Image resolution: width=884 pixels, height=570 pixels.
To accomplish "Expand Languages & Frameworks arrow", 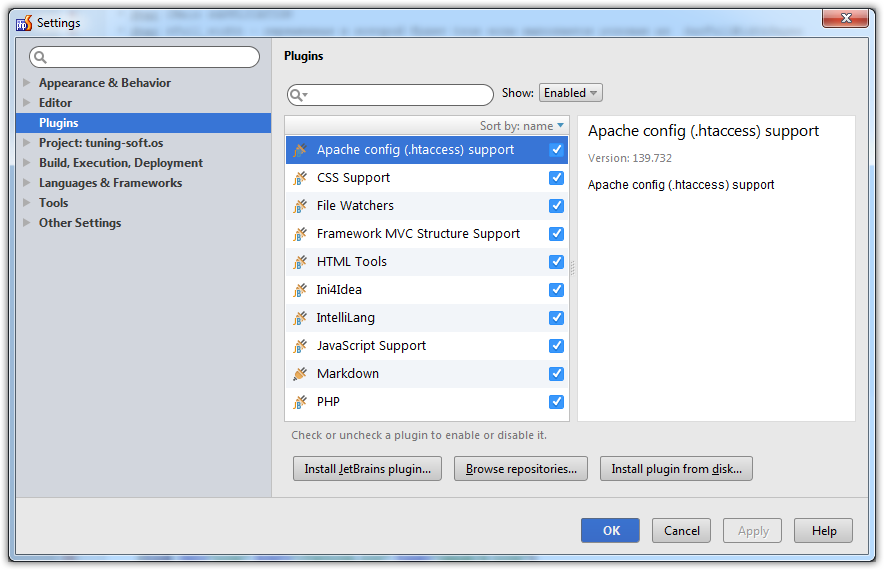I will [x=26, y=183].
